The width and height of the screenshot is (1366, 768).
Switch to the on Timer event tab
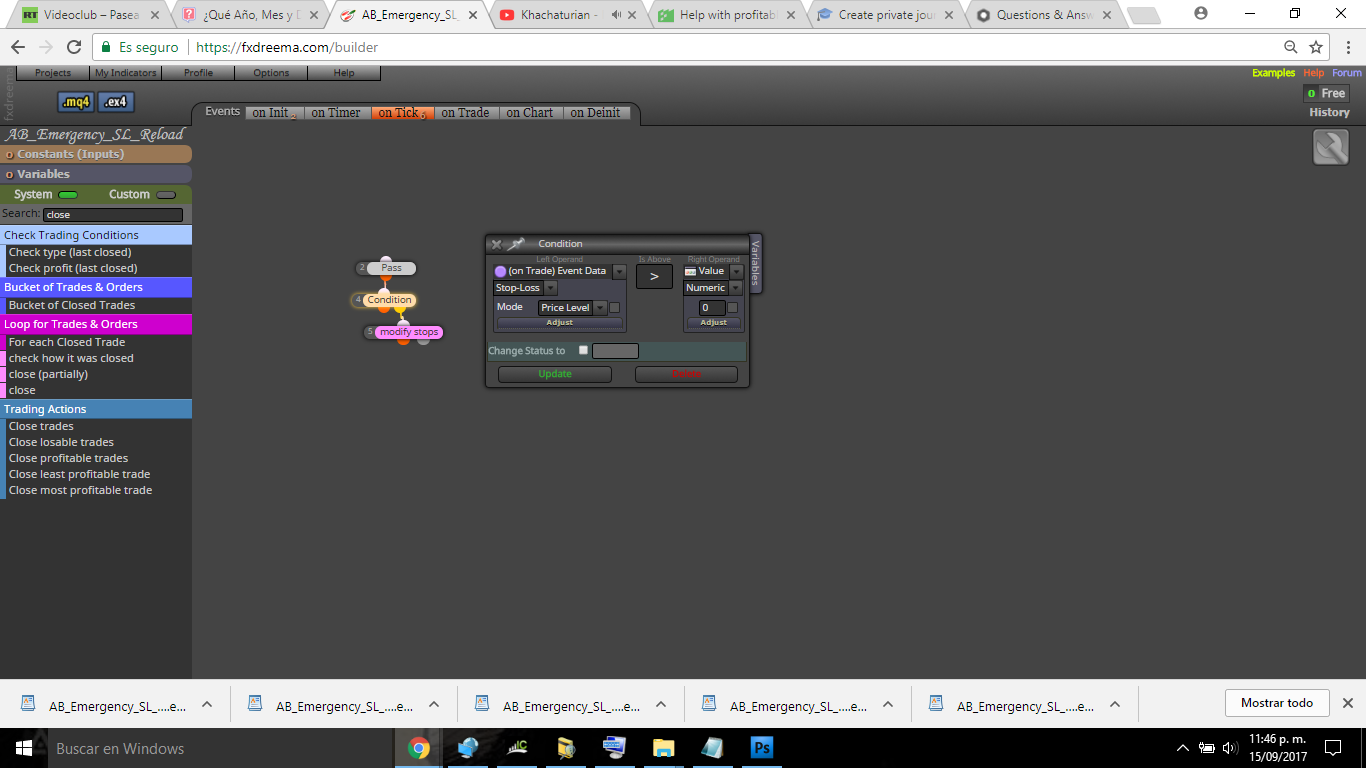337,113
